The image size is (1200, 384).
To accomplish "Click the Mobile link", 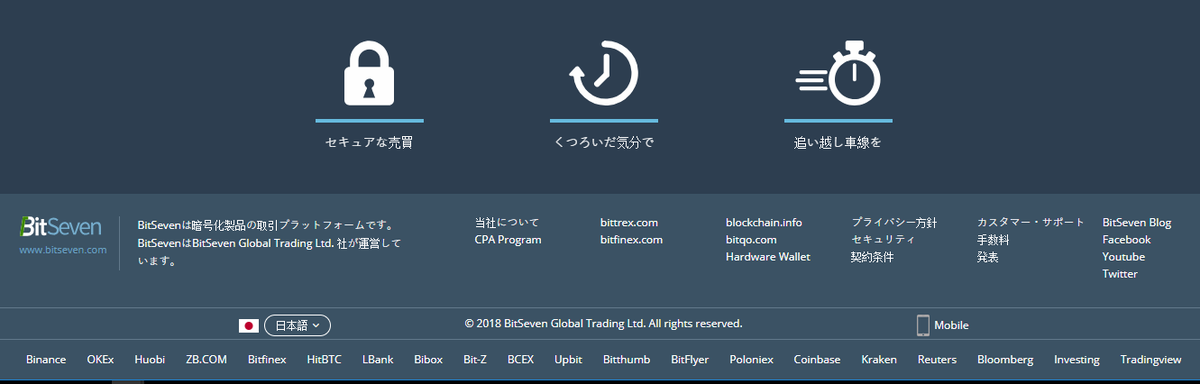I will click(951, 325).
